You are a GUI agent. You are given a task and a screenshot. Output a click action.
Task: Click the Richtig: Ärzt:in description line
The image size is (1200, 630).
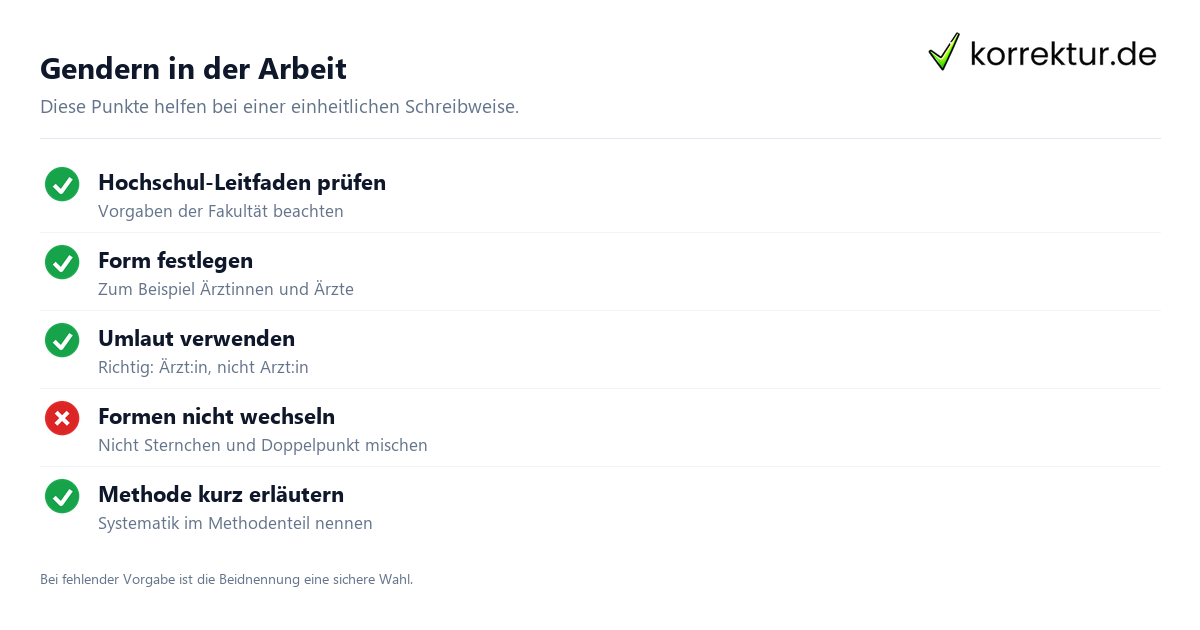pyautogui.click(x=203, y=368)
